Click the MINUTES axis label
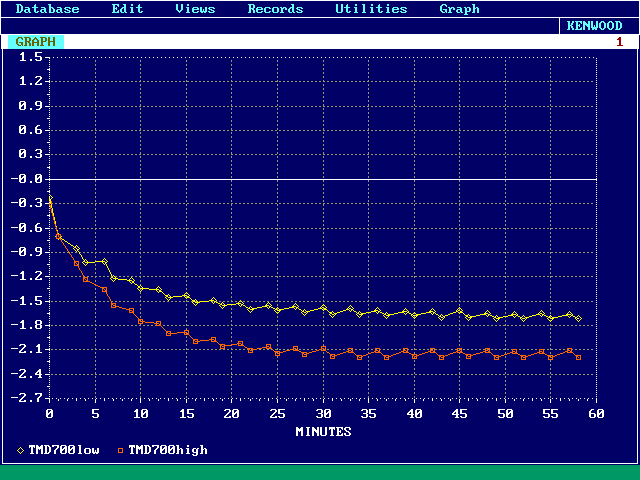This screenshot has width=640, height=480. (x=323, y=432)
